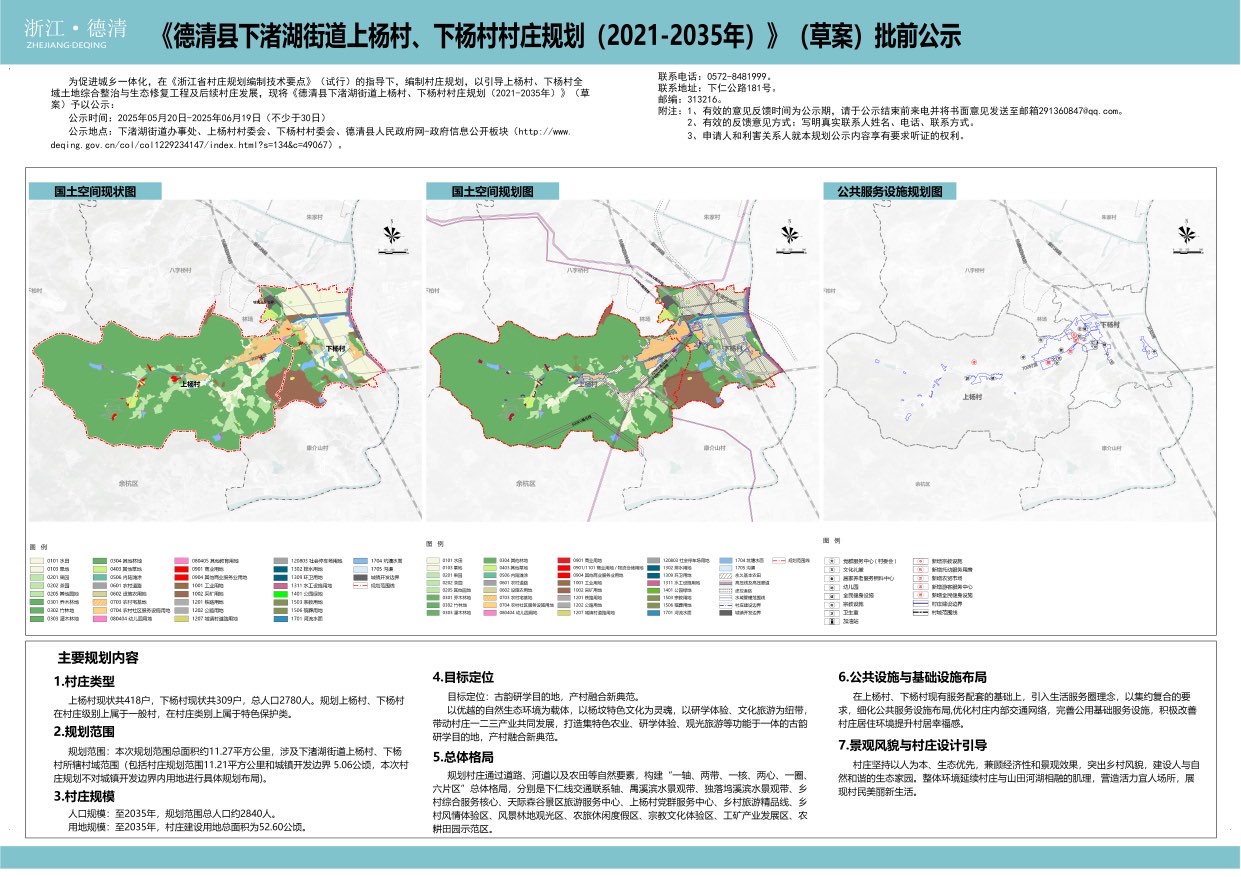This screenshot has width=1241, height=877.
Task: Click the 7.景观风貌与村庄设计引导 heading
Action: click(912, 745)
